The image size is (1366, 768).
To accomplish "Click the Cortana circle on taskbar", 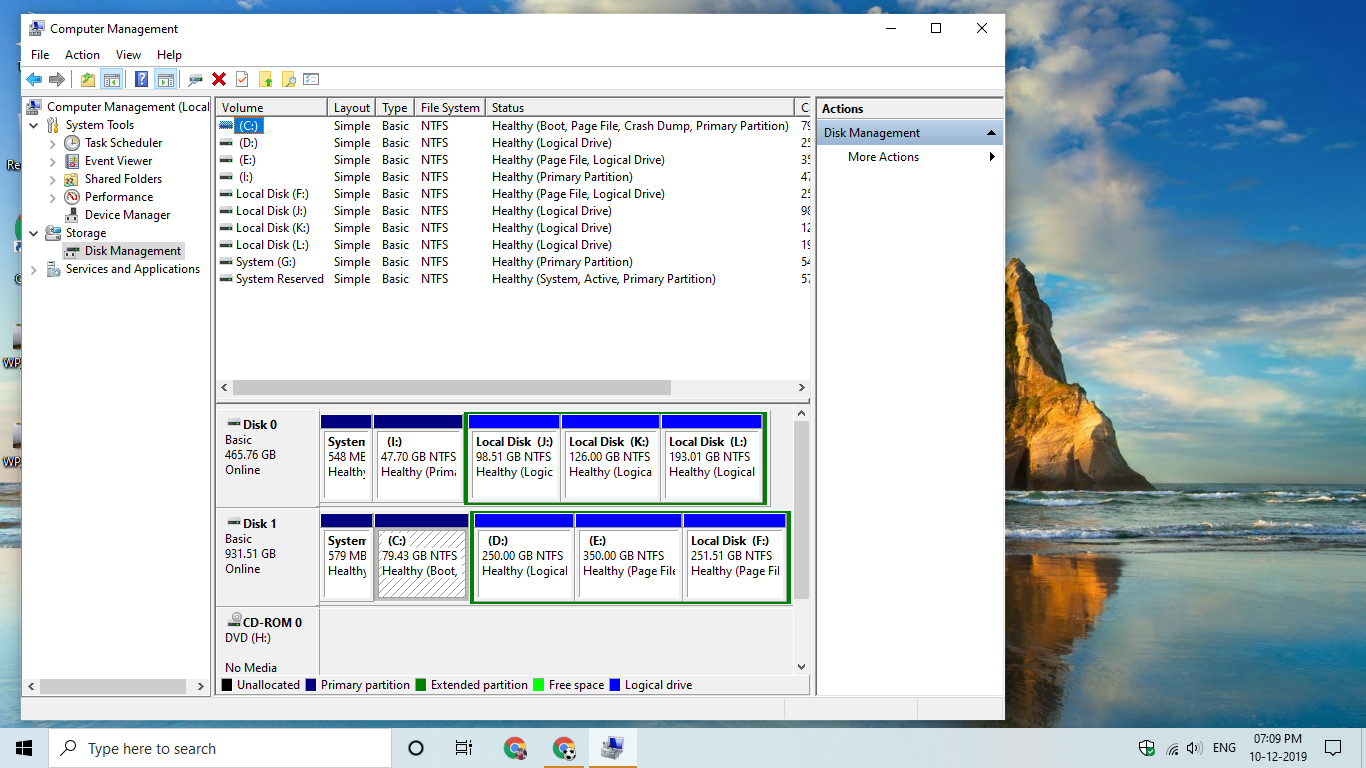I will [416, 748].
